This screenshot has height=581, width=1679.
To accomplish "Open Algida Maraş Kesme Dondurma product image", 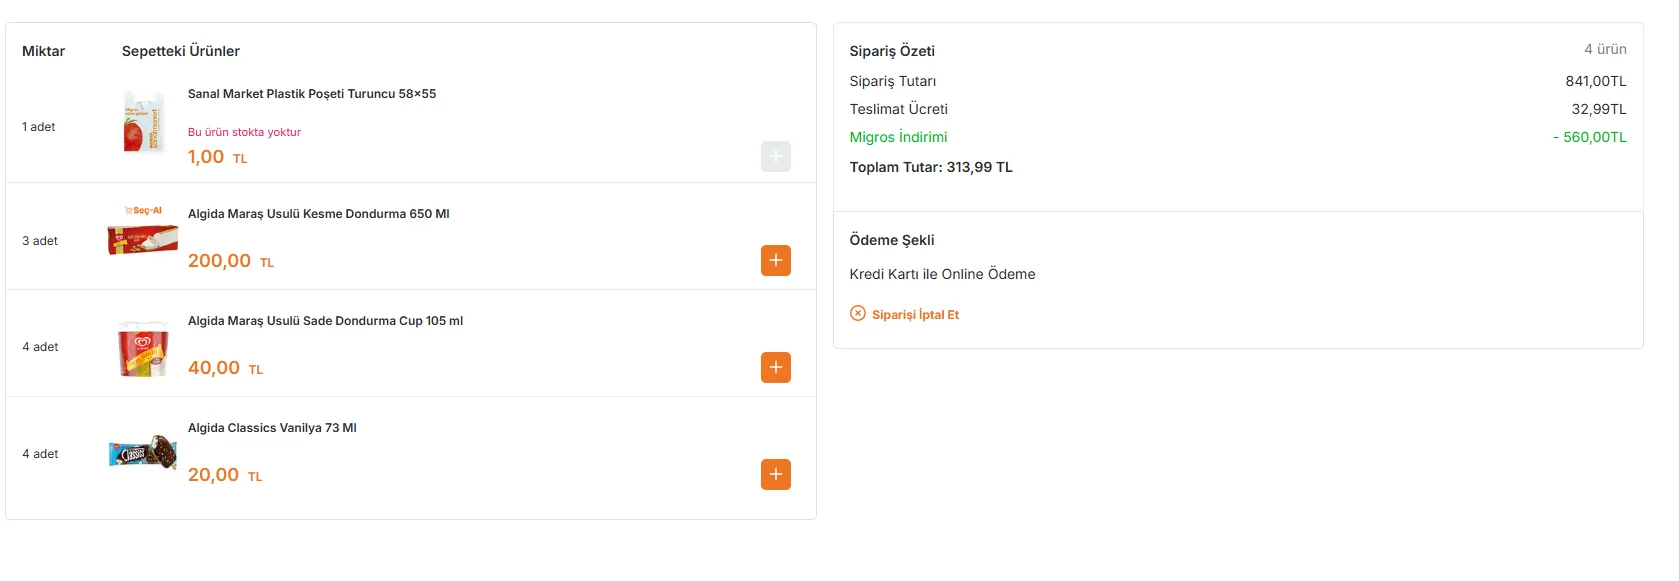I will tap(143, 240).
